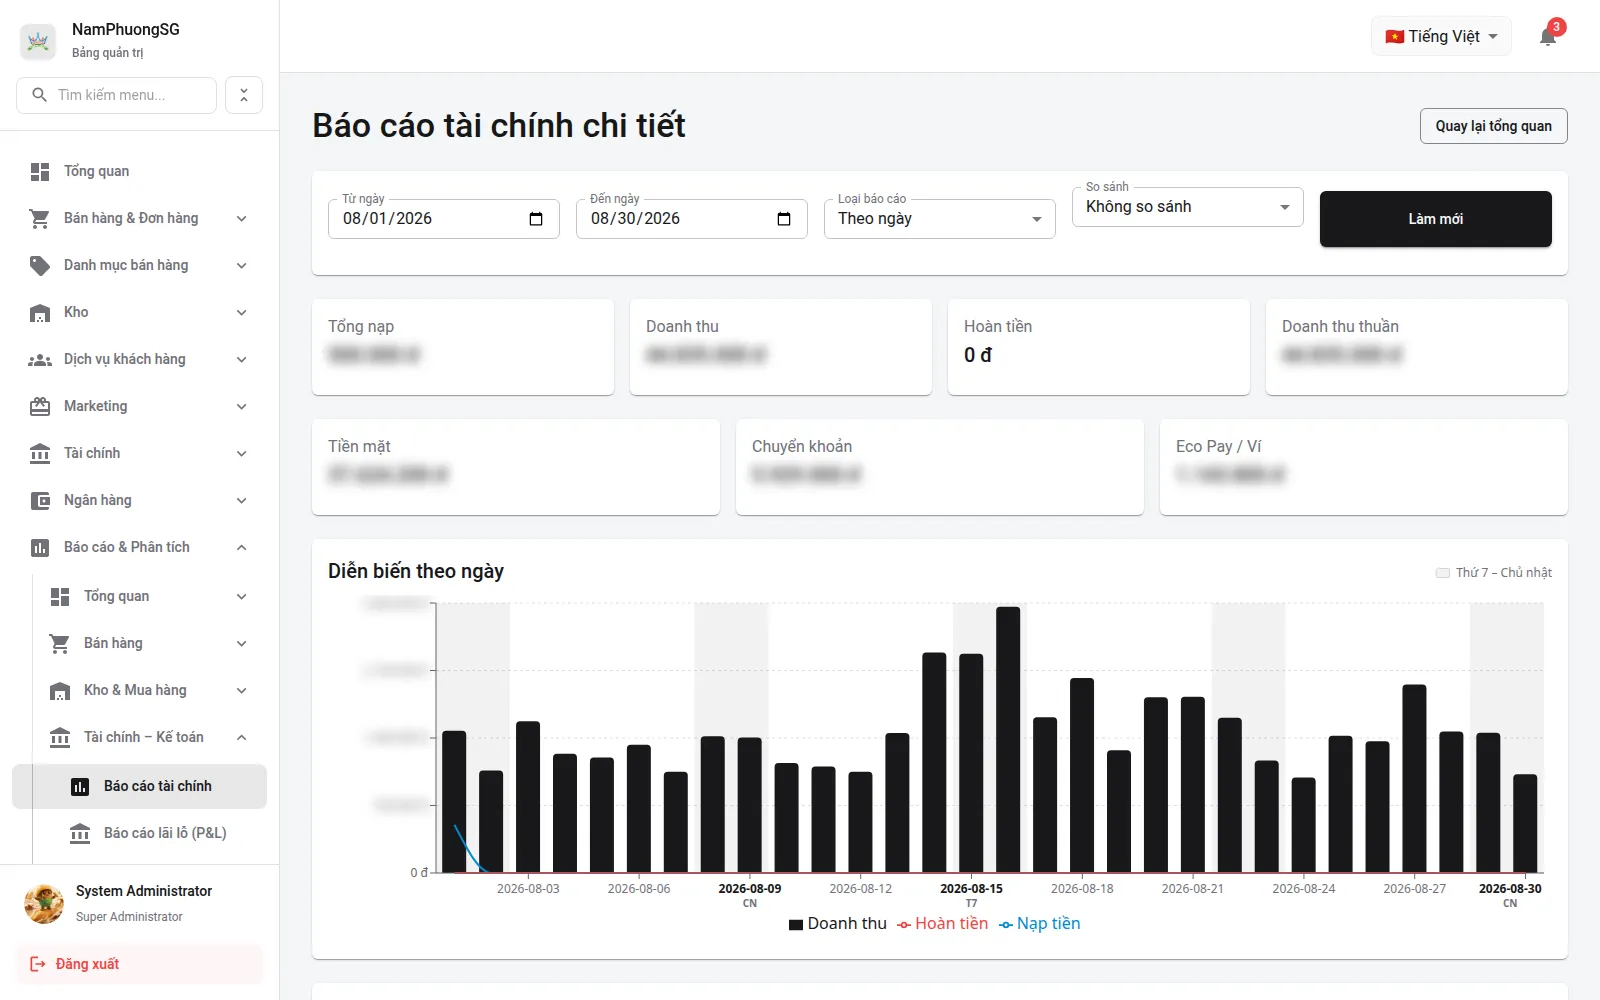Open the Loại báo cáo dropdown

(940, 219)
